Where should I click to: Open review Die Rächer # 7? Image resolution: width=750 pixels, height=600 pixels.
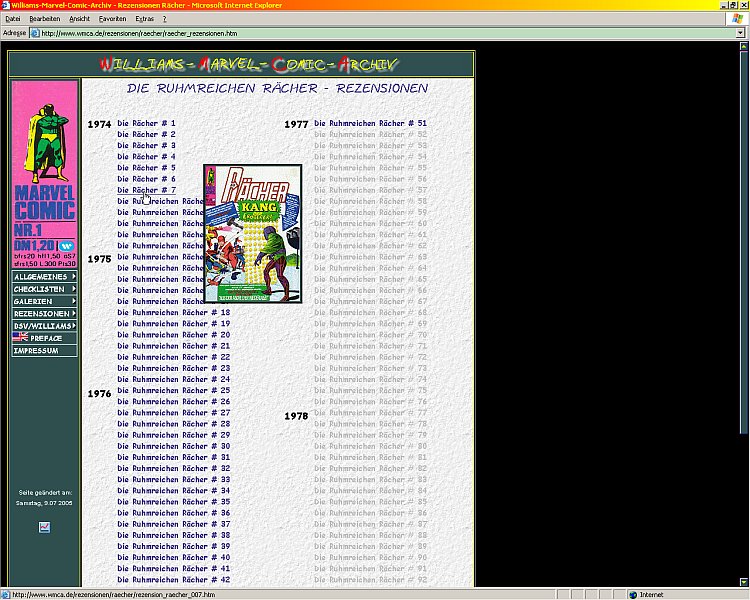point(146,190)
